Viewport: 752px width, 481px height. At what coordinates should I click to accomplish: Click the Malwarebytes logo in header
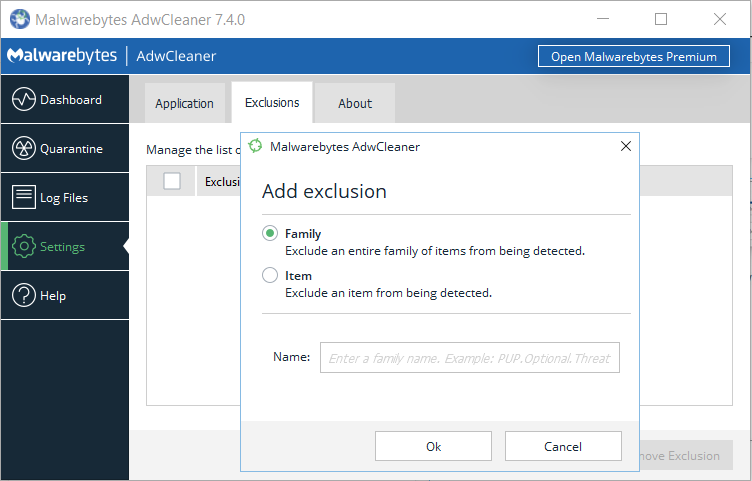pyautogui.click(x=61, y=56)
